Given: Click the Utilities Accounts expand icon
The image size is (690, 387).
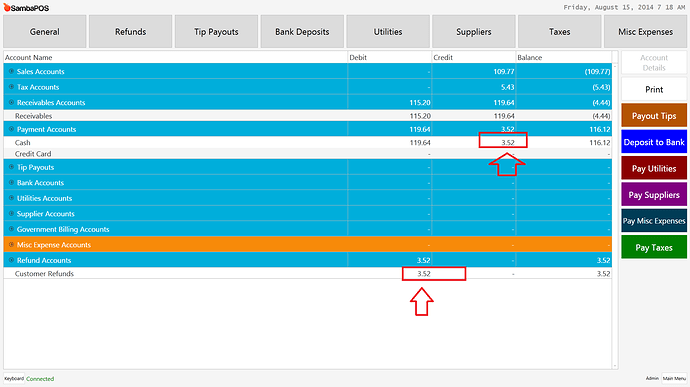Looking at the screenshot, I should (x=11, y=198).
